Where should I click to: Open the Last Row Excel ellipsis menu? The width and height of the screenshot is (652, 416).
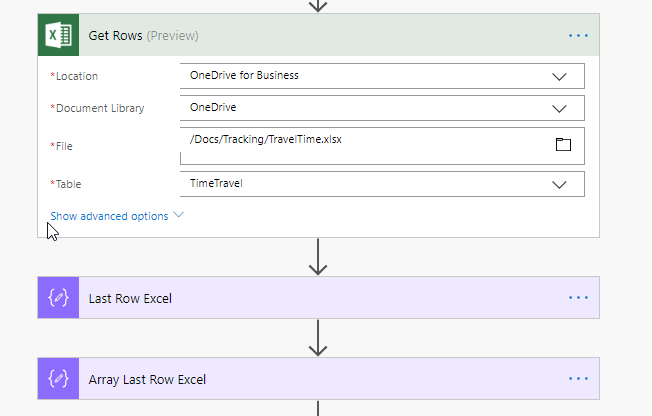(578, 298)
